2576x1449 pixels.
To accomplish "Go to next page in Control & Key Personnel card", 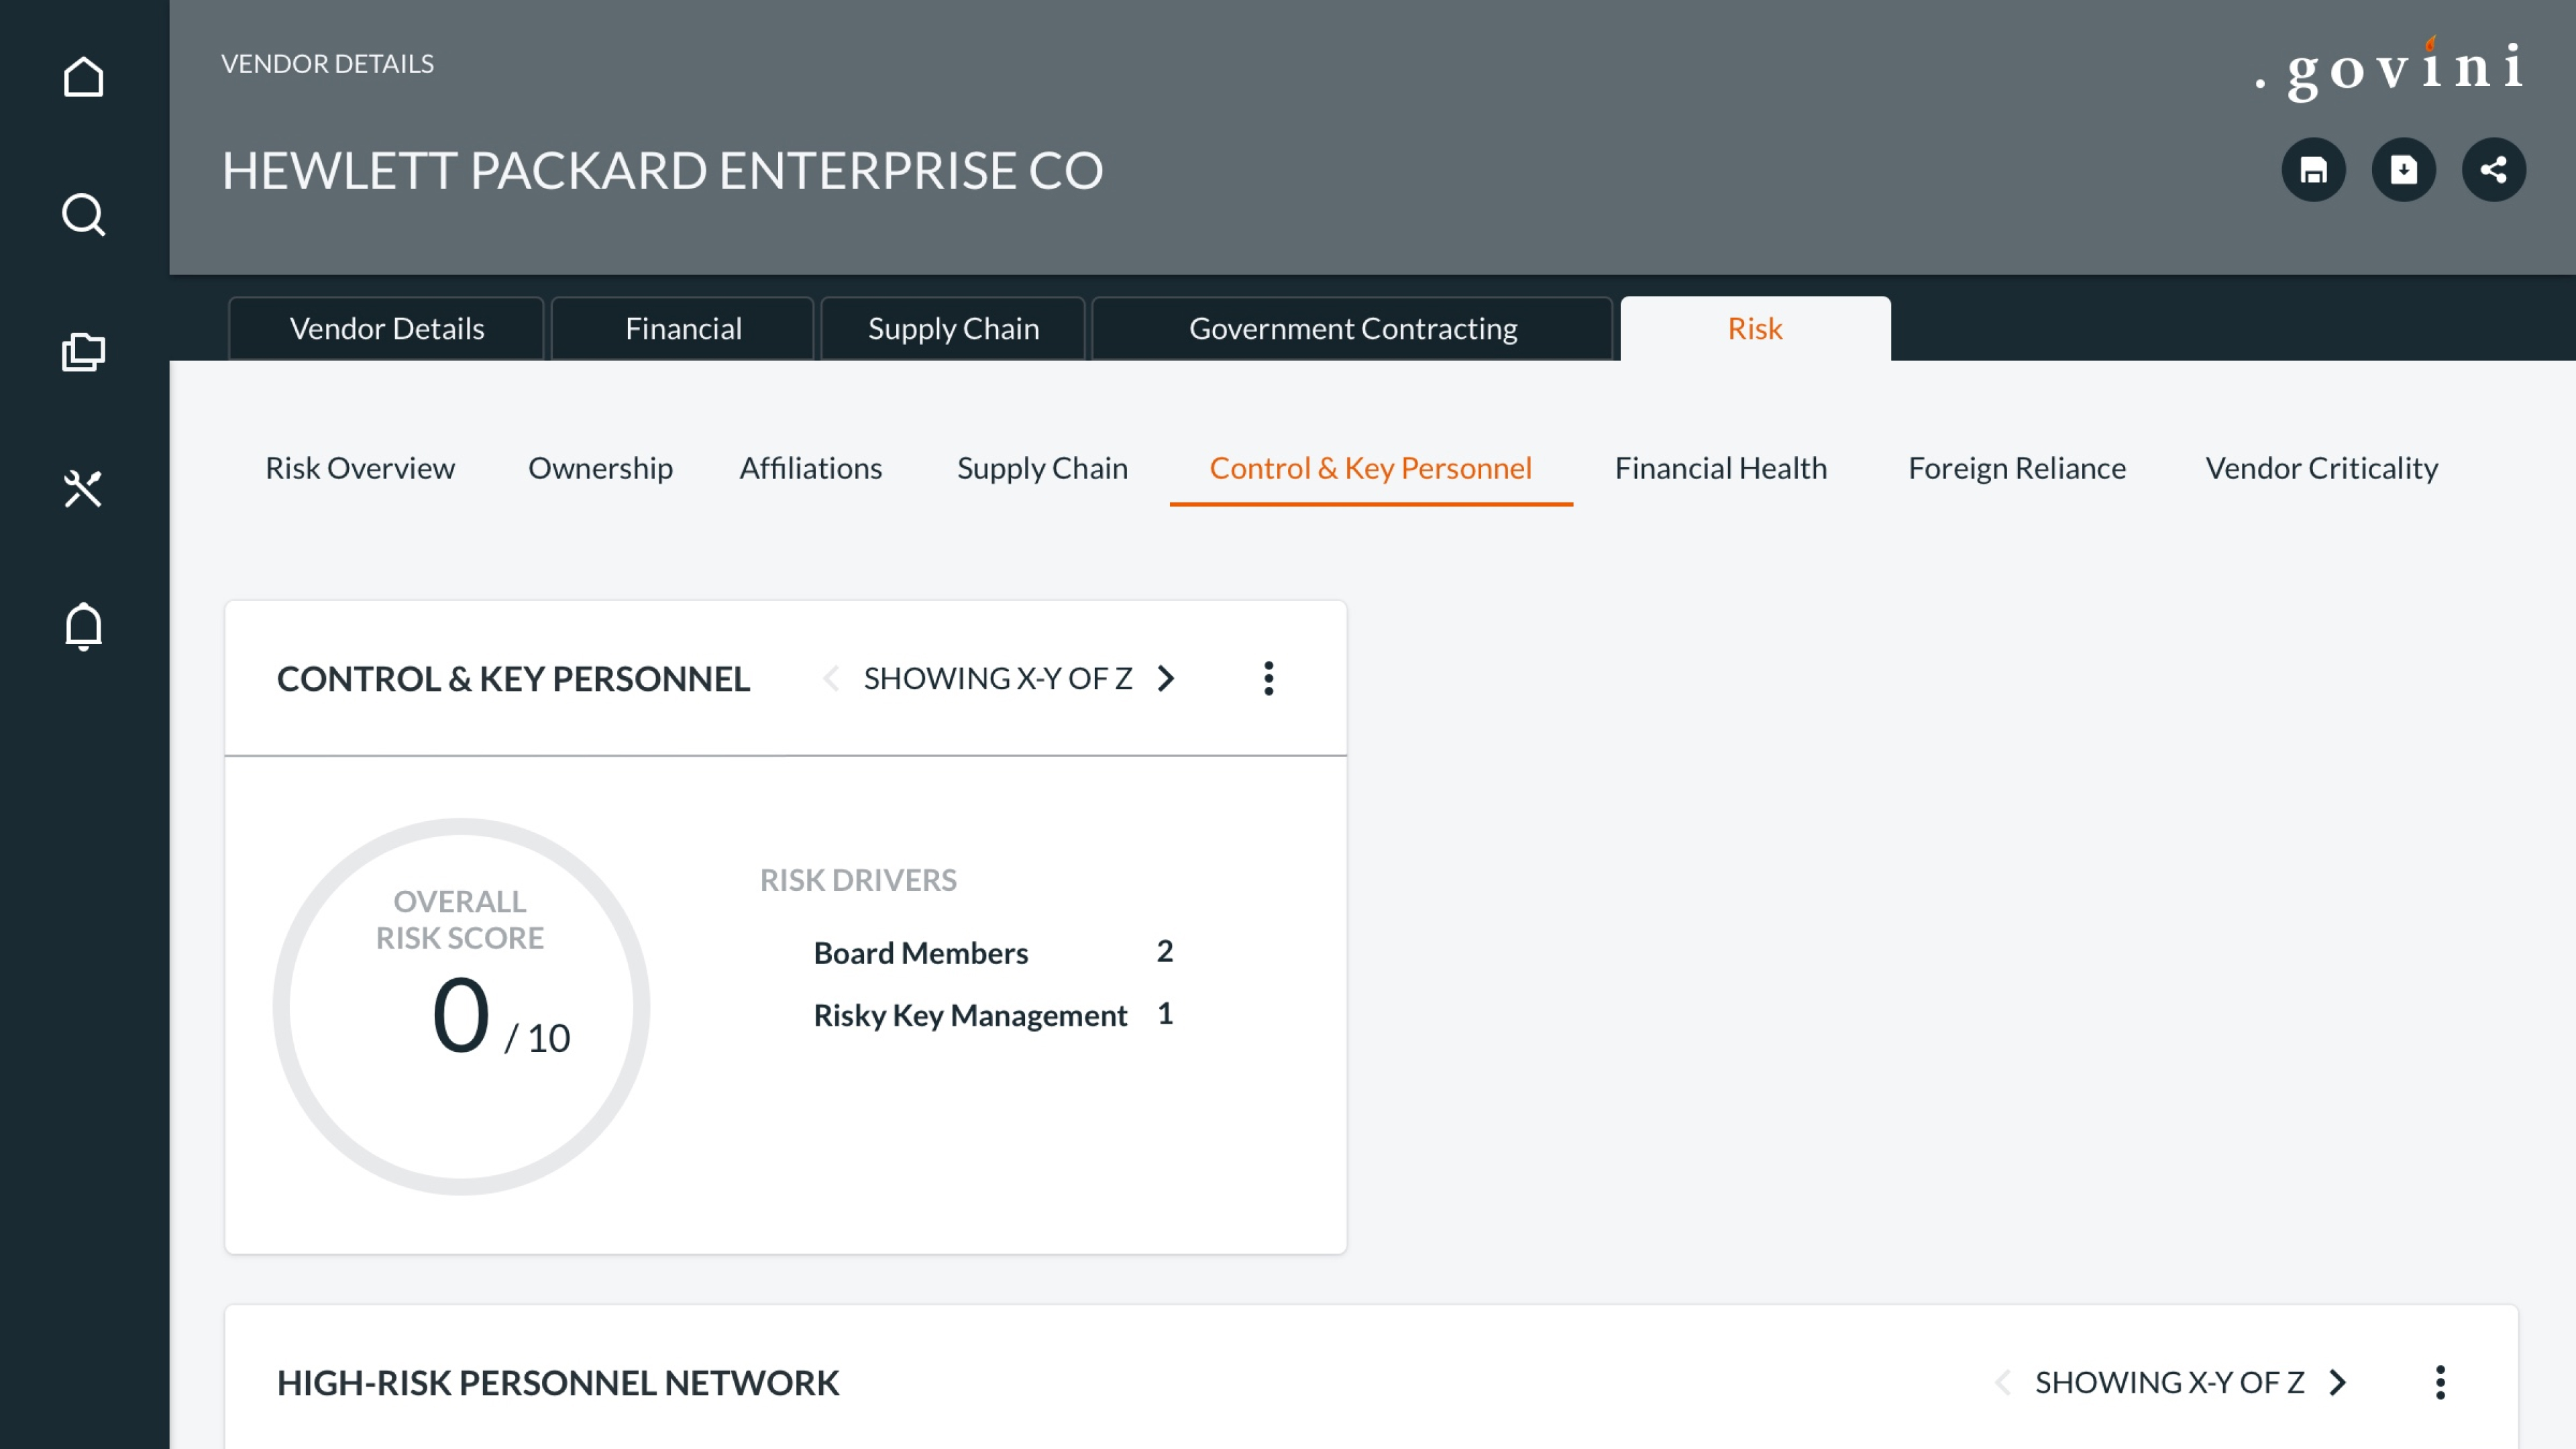I will [x=1166, y=678].
